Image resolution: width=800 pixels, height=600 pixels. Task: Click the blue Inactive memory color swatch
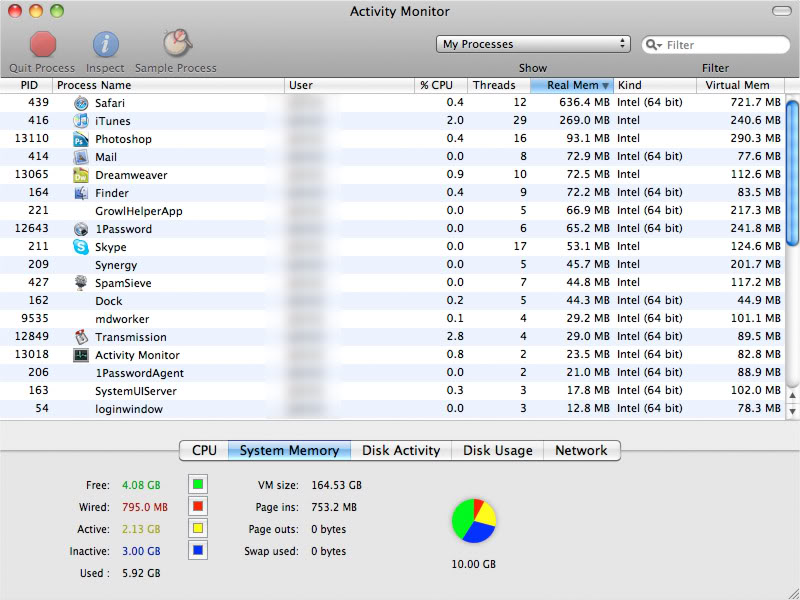pos(198,550)
